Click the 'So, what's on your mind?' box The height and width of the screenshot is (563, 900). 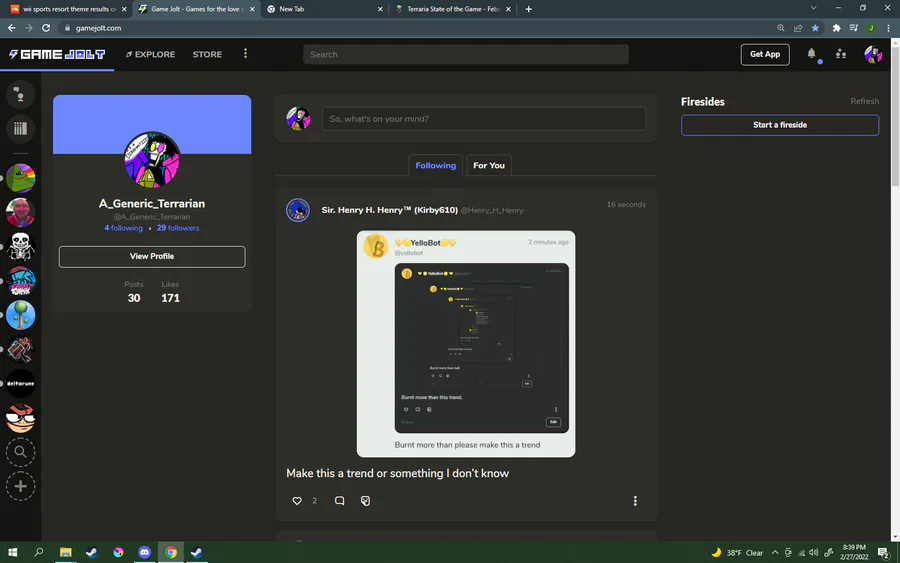pos(483,119)
